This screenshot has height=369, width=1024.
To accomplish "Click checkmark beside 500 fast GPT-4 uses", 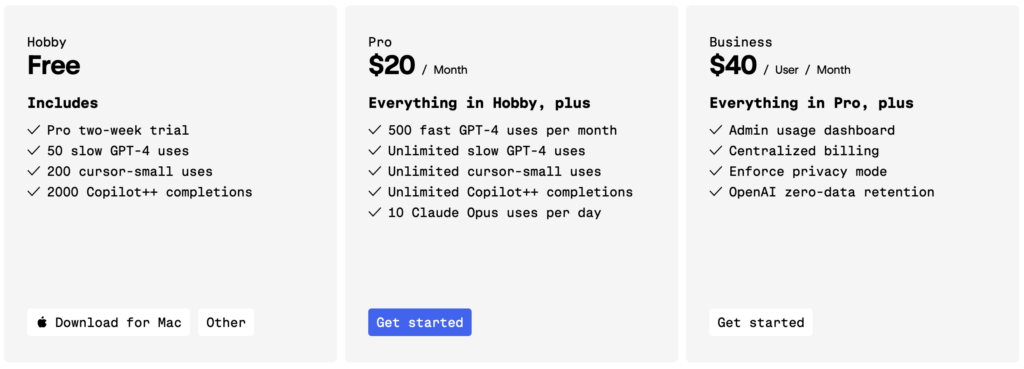I will pyautogui.click(x=375, y=130).
